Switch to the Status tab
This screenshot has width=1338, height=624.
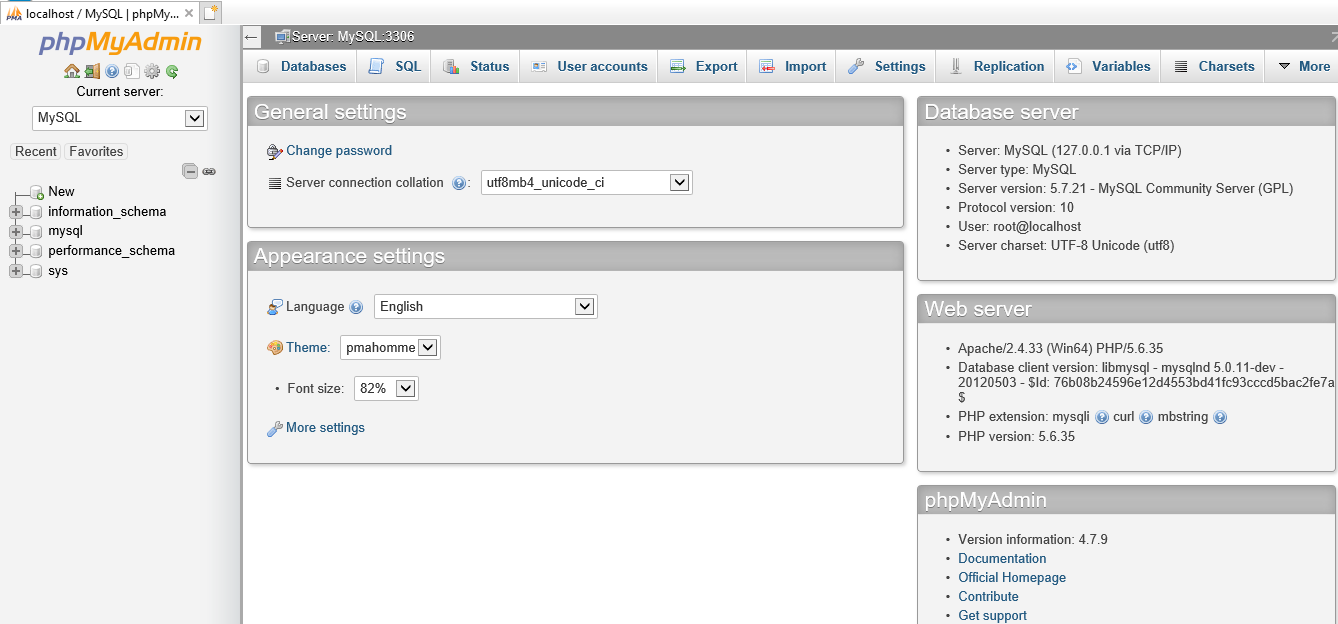click(477, 66)
